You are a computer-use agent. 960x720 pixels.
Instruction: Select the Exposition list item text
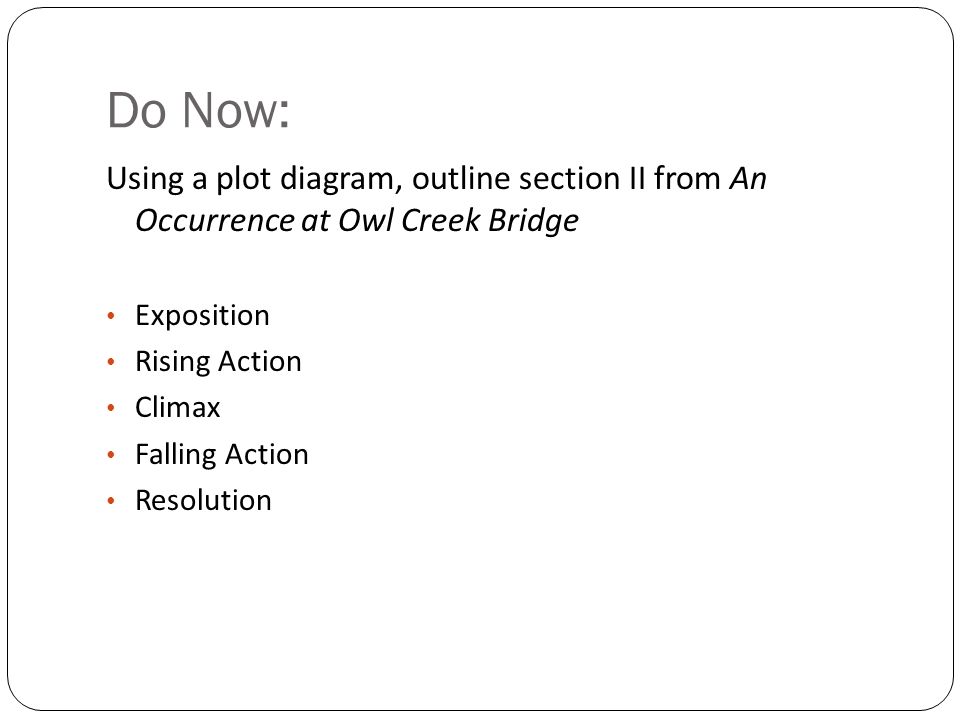[202, 316]
